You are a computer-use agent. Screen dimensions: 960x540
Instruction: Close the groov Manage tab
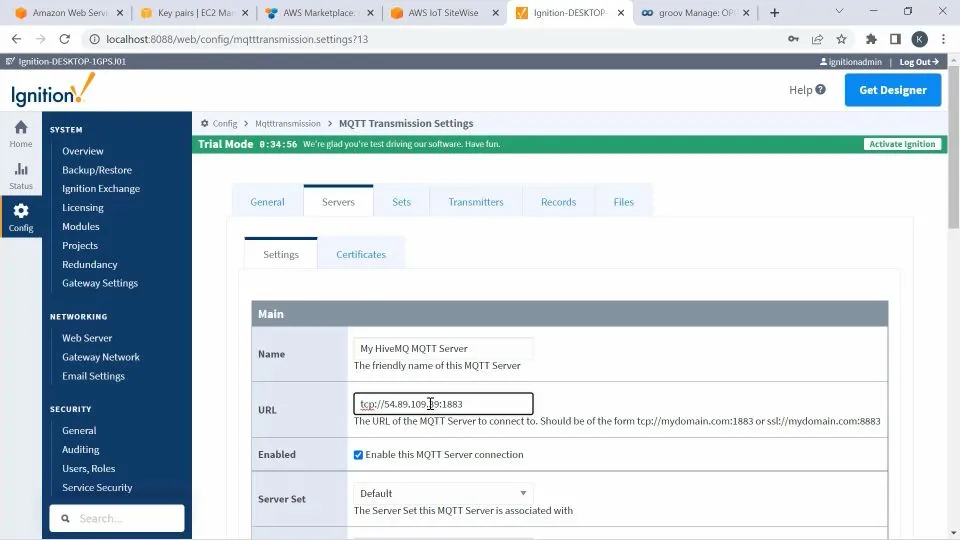pyautogui.click(x=746, y=13)
